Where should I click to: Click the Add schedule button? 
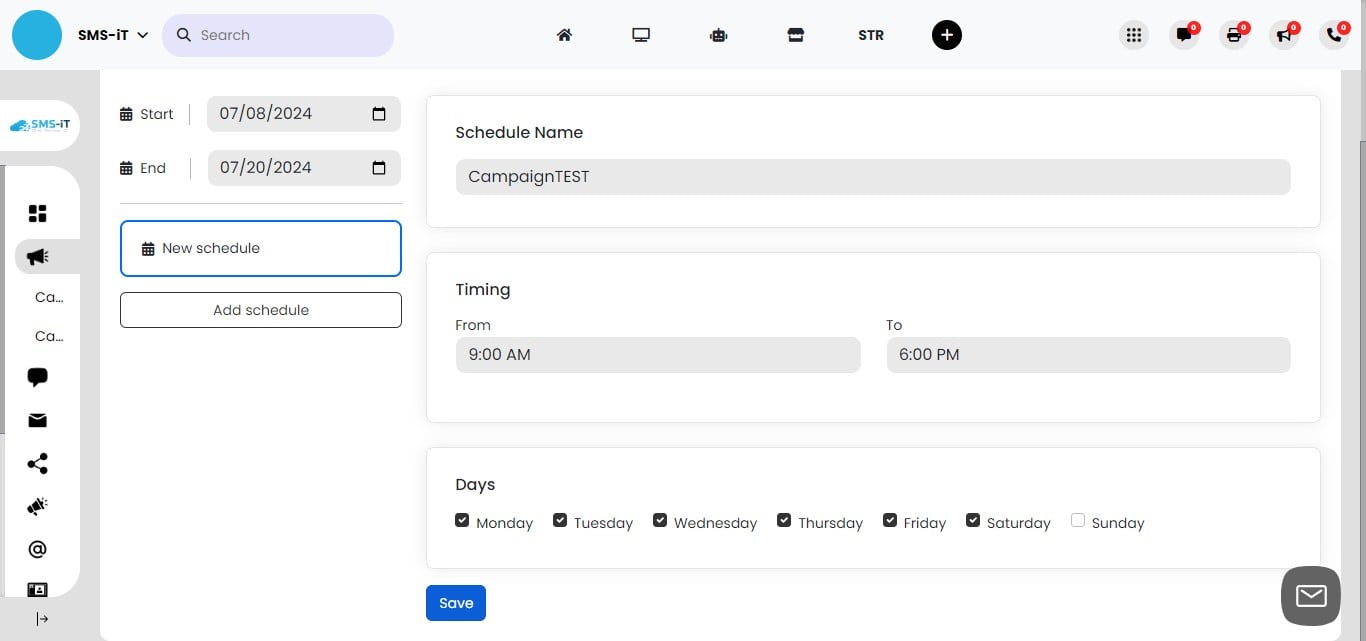260,310
